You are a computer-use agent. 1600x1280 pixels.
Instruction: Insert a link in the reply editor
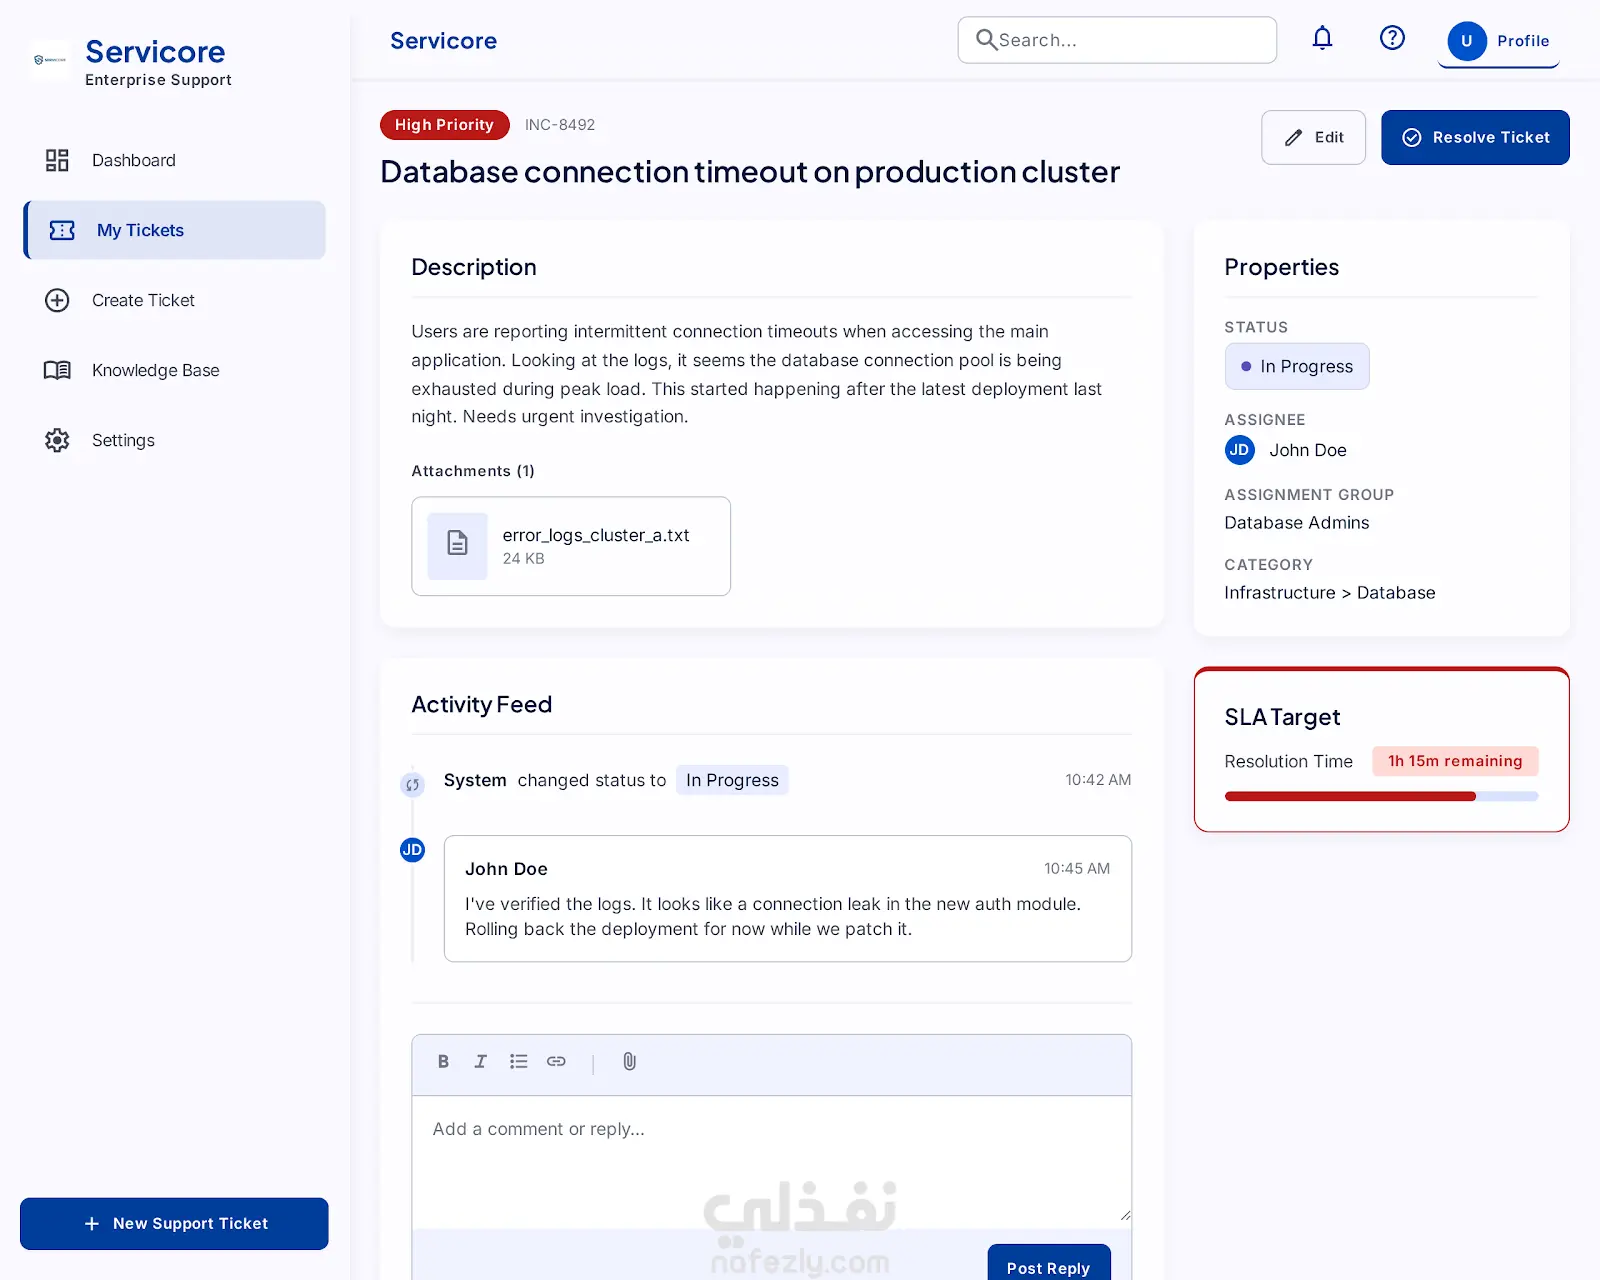556,1062
